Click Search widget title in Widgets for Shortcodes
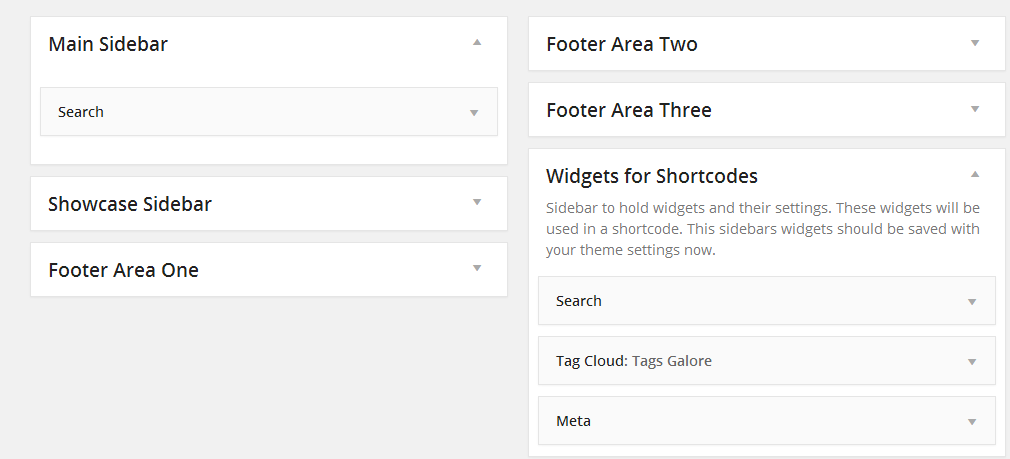The image size is (1010, 459). coord(579,301)
